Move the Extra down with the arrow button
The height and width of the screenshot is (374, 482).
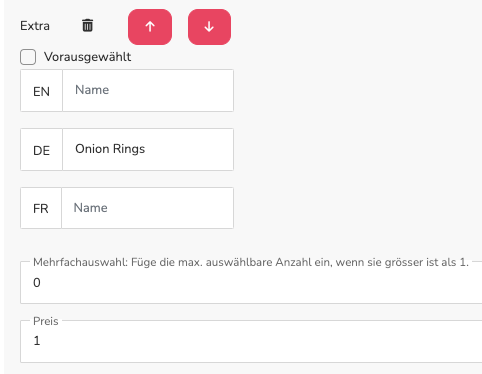[209, 27]
